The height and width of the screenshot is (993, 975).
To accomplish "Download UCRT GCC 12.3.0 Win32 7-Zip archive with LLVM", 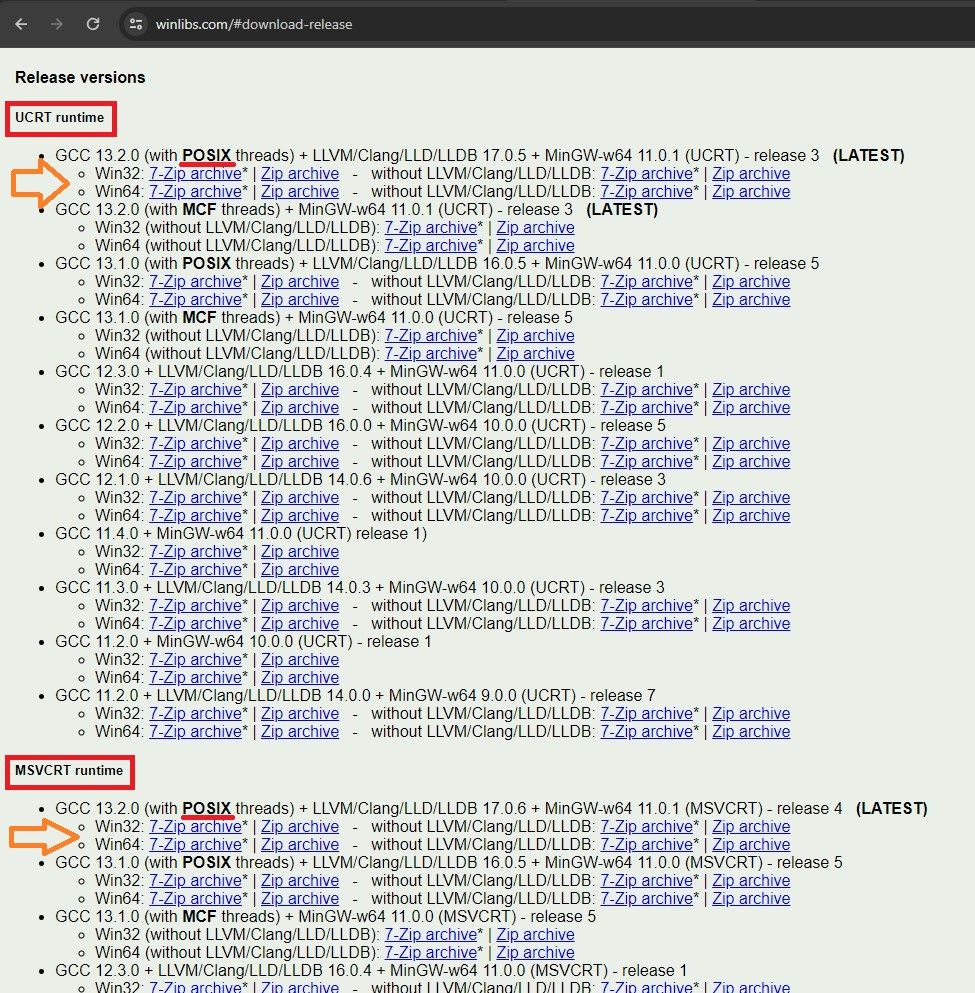I will 196,389.
